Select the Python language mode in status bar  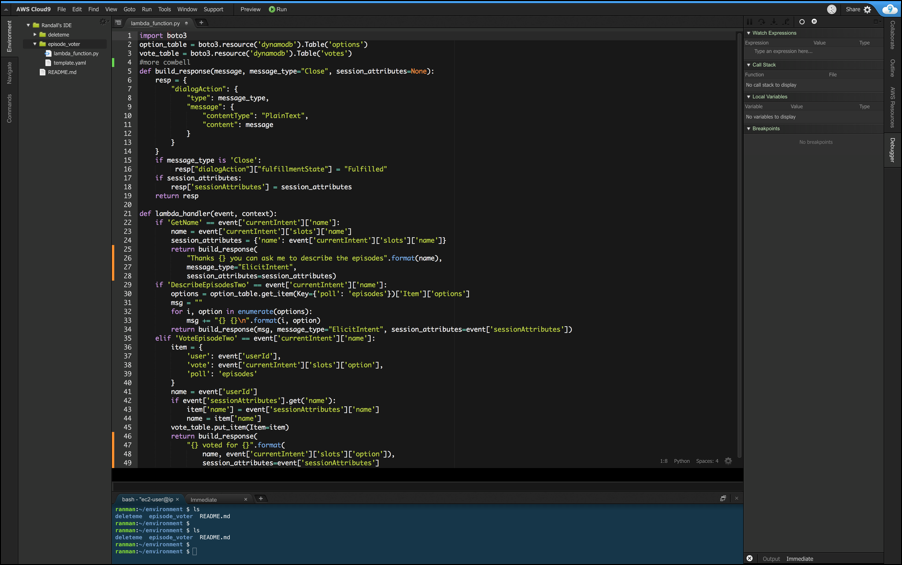click(x=682, y=461)
